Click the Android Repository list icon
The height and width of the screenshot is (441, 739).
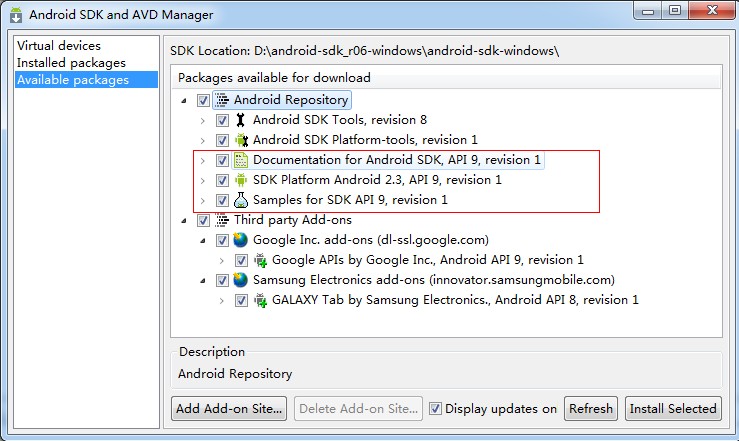222,100
